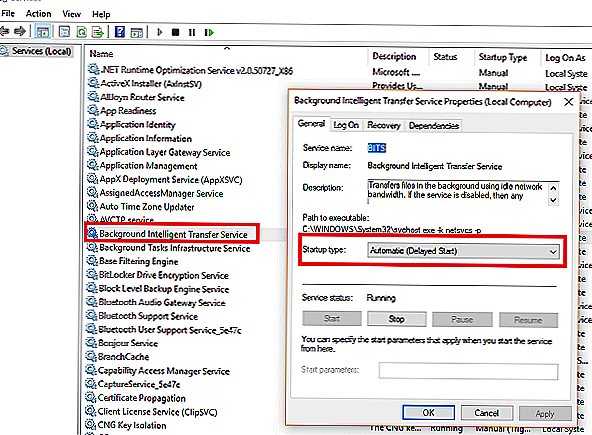Click the Stop Service square toolbar icon

click(x=176, y=32)
